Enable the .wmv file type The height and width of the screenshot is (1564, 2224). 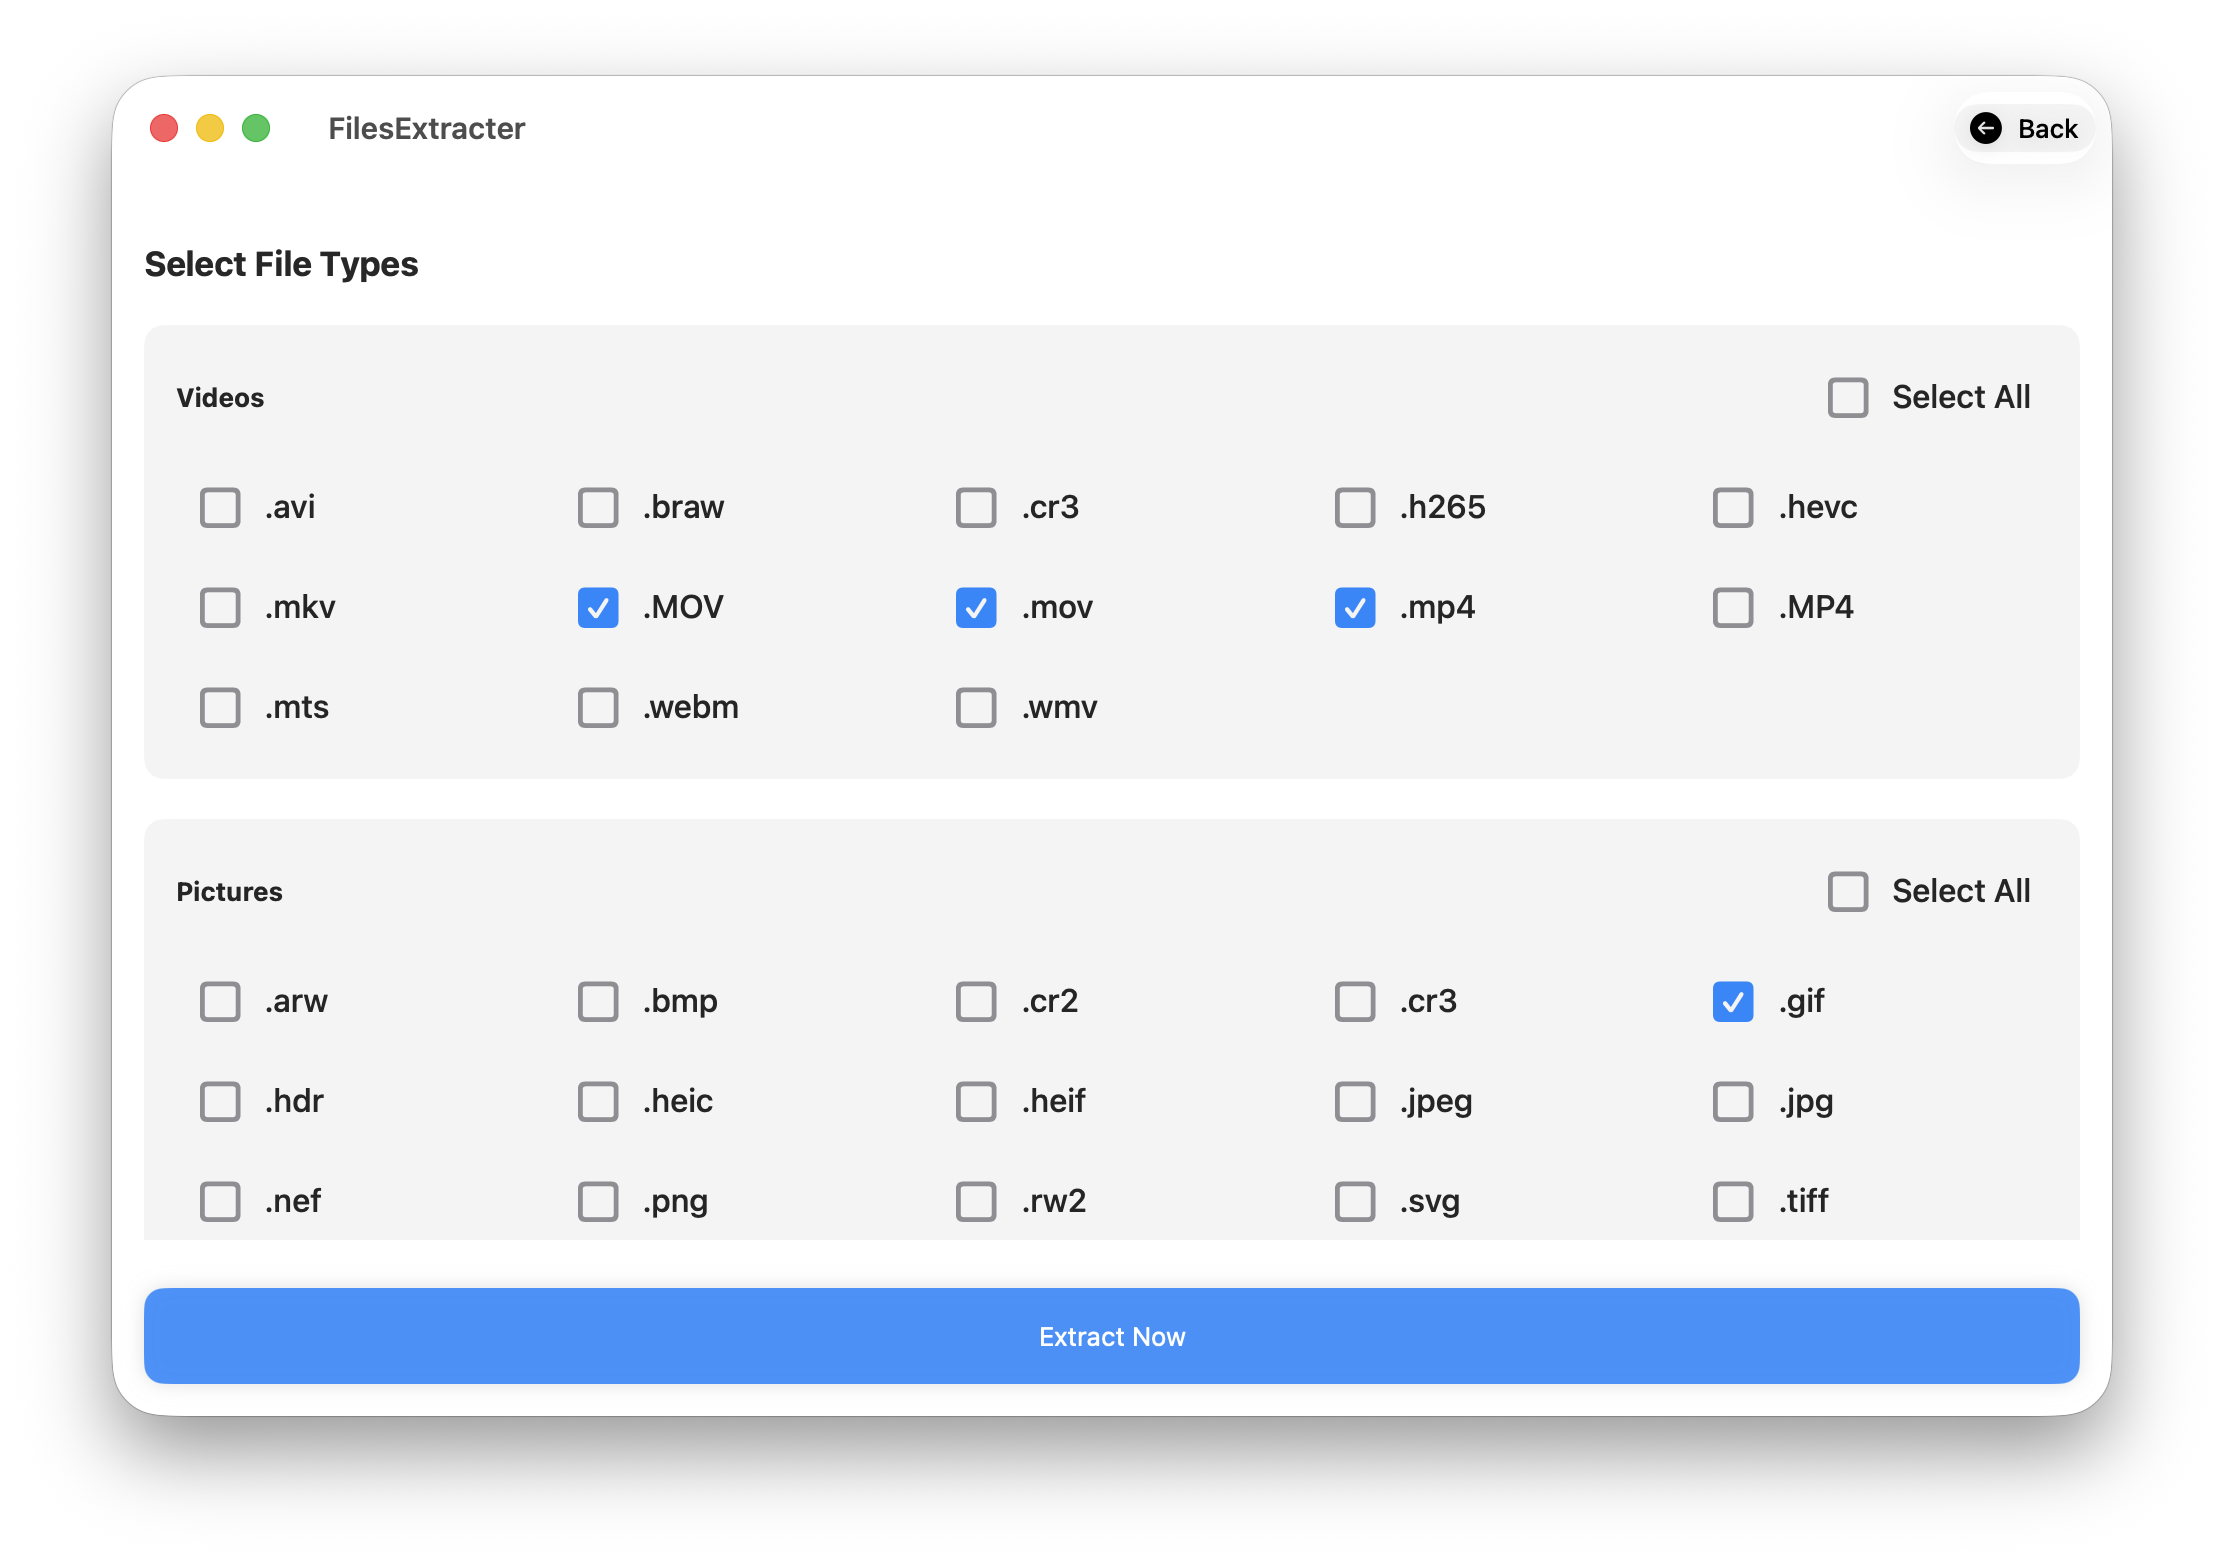(976, 707)
